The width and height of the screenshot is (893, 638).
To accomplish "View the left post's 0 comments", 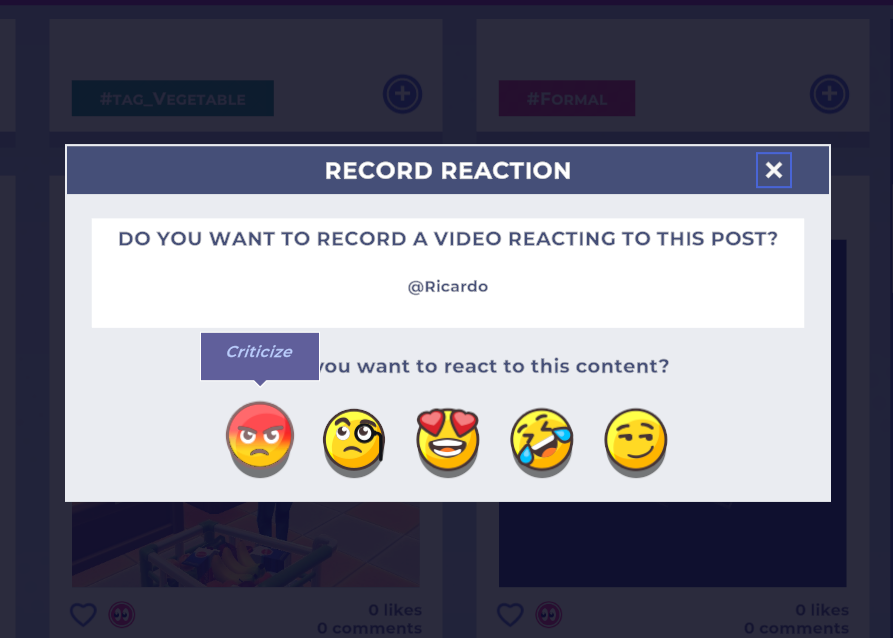I will (369, 628).
